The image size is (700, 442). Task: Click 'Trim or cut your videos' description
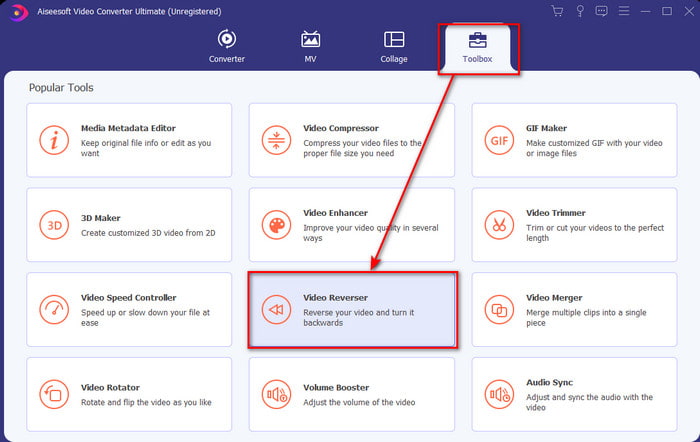[x=595, y=233]
